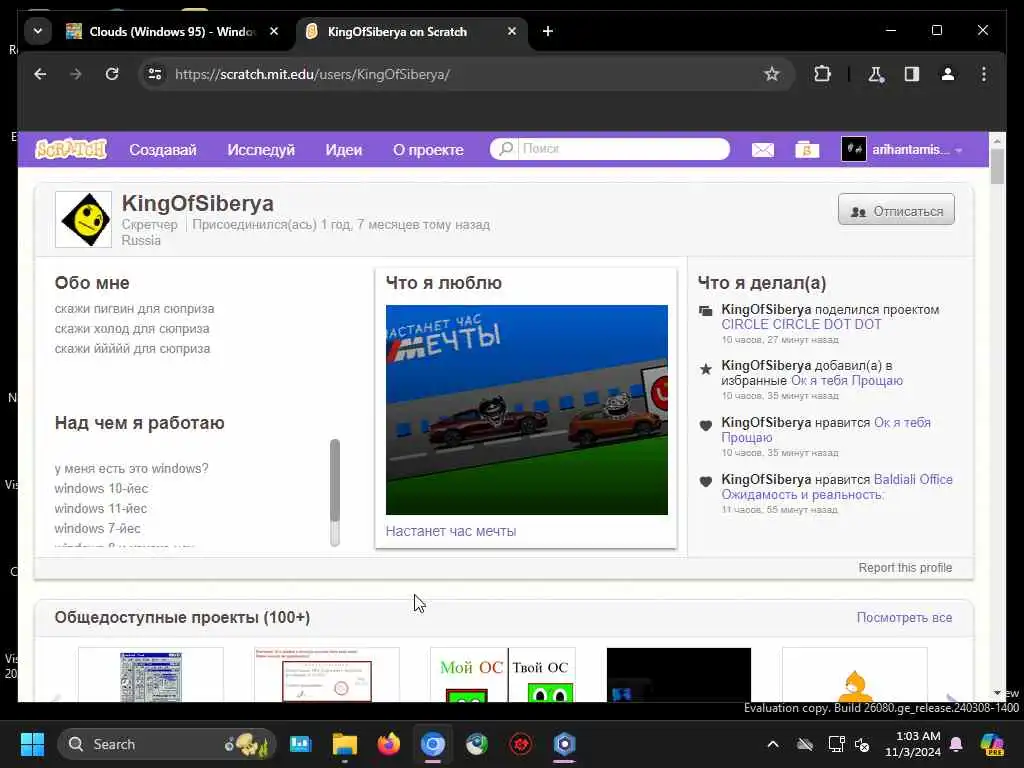Launch Firefox from the taskbar
Image resolution: width=1024 pixels, height=768 pixels.
(x=389, y=744)
